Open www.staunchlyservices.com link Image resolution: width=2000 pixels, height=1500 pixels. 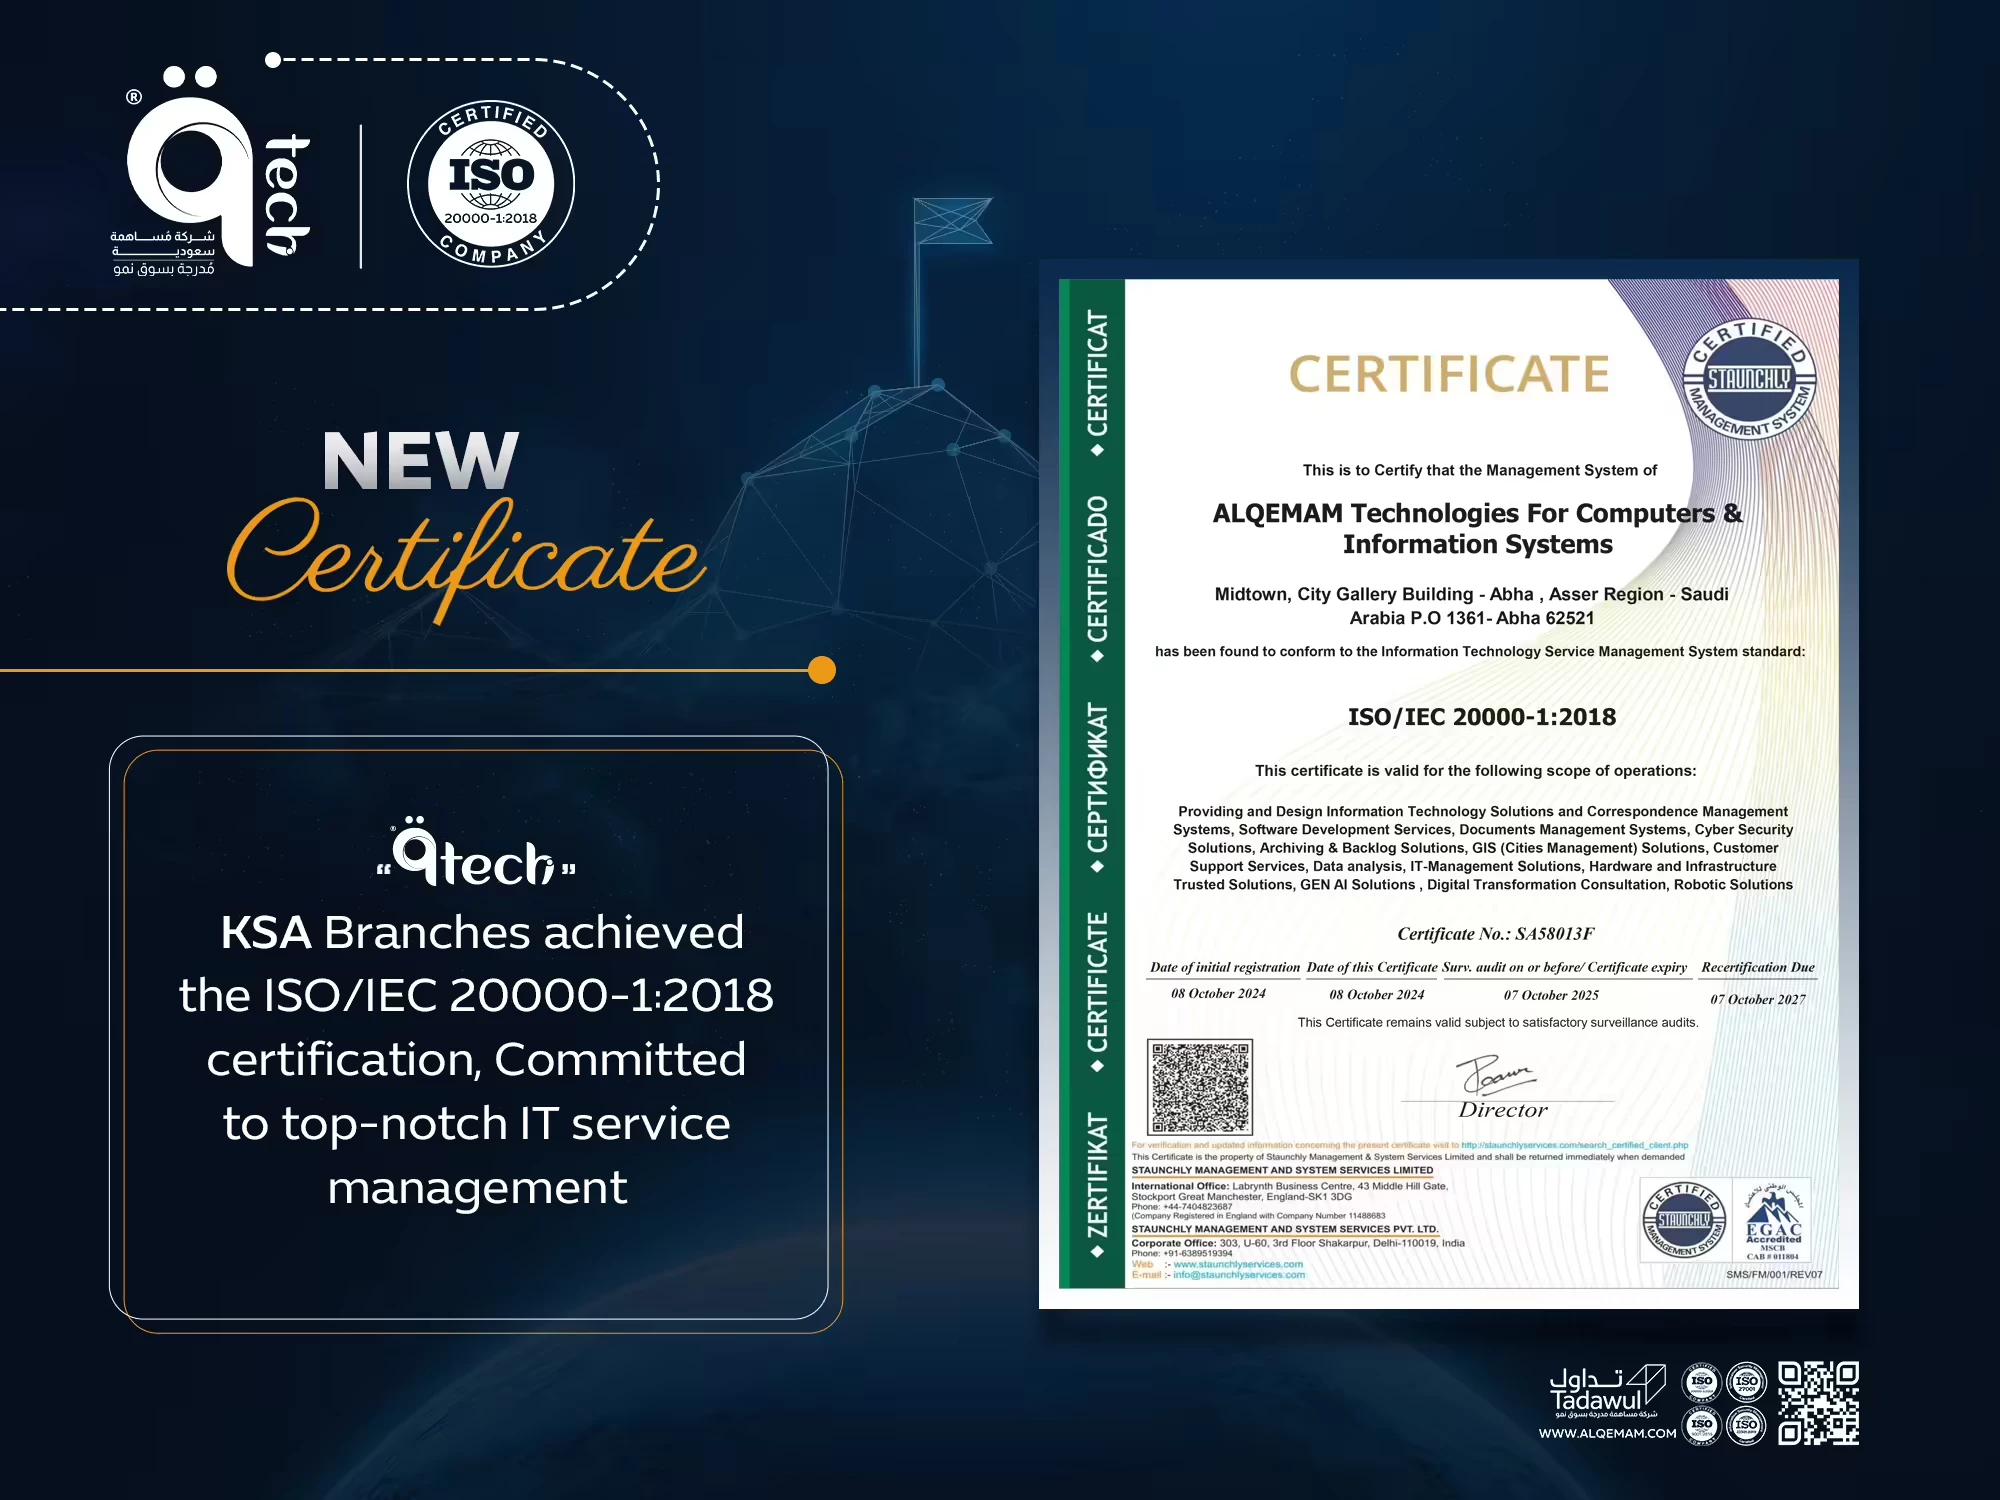point(1240,1262)
